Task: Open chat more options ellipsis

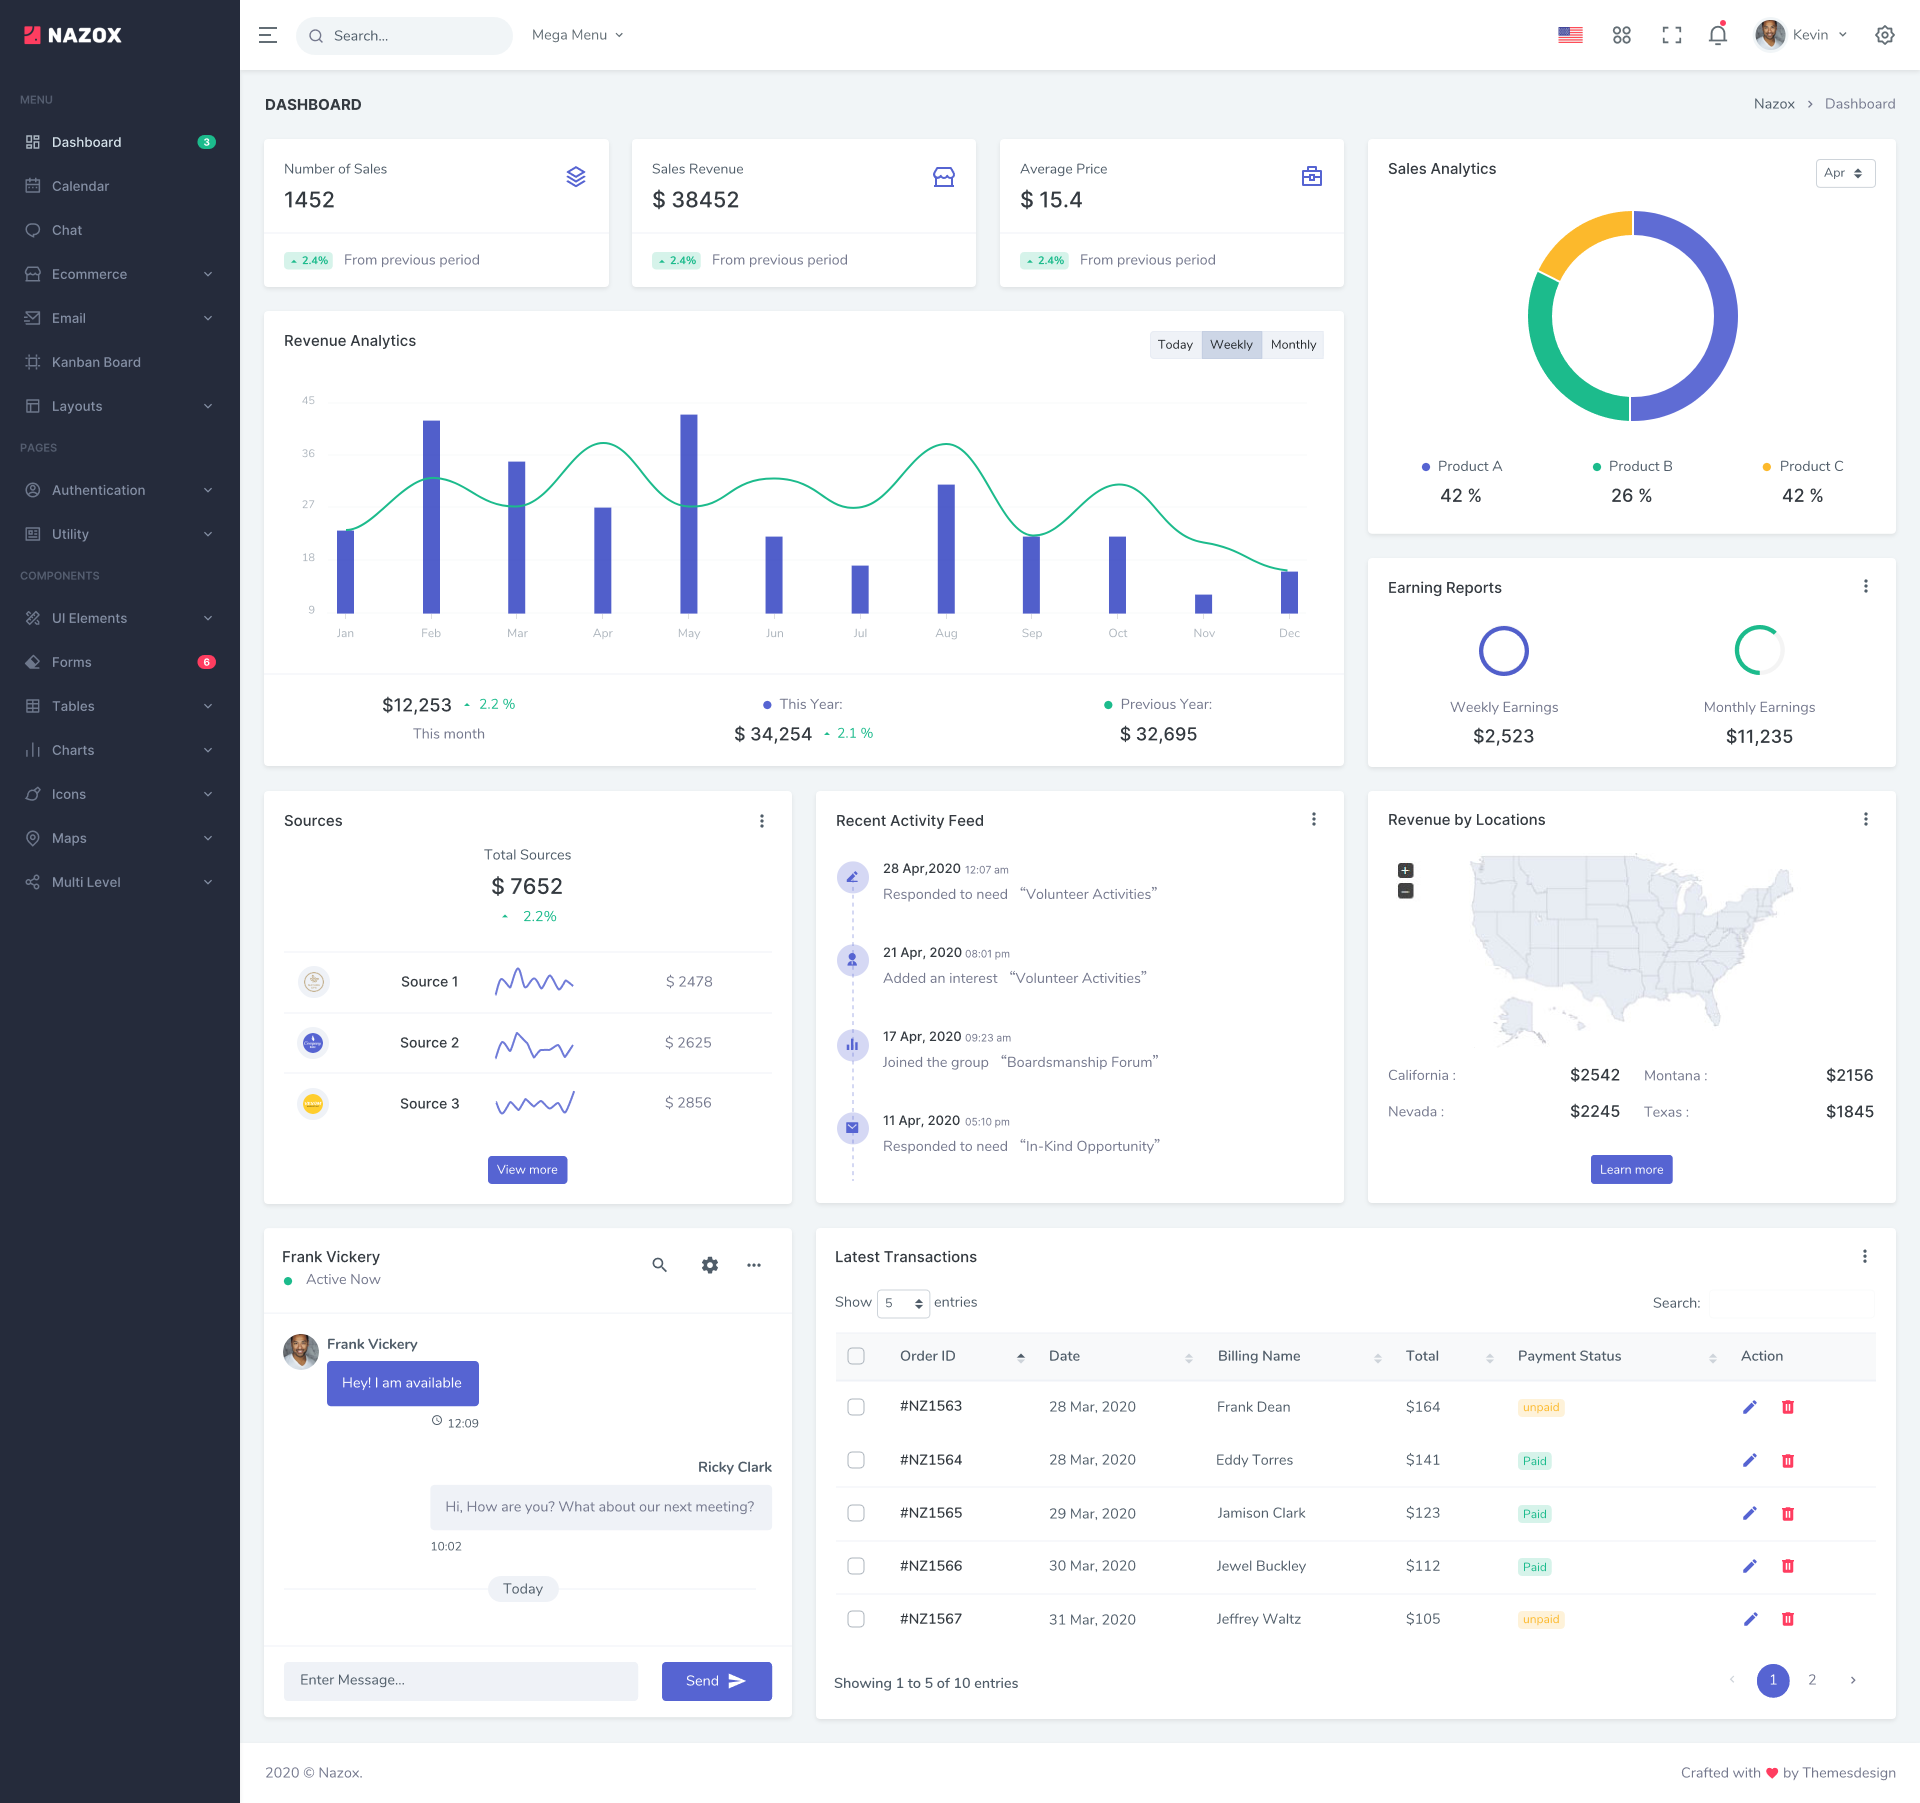Action: coord(754,1265)
